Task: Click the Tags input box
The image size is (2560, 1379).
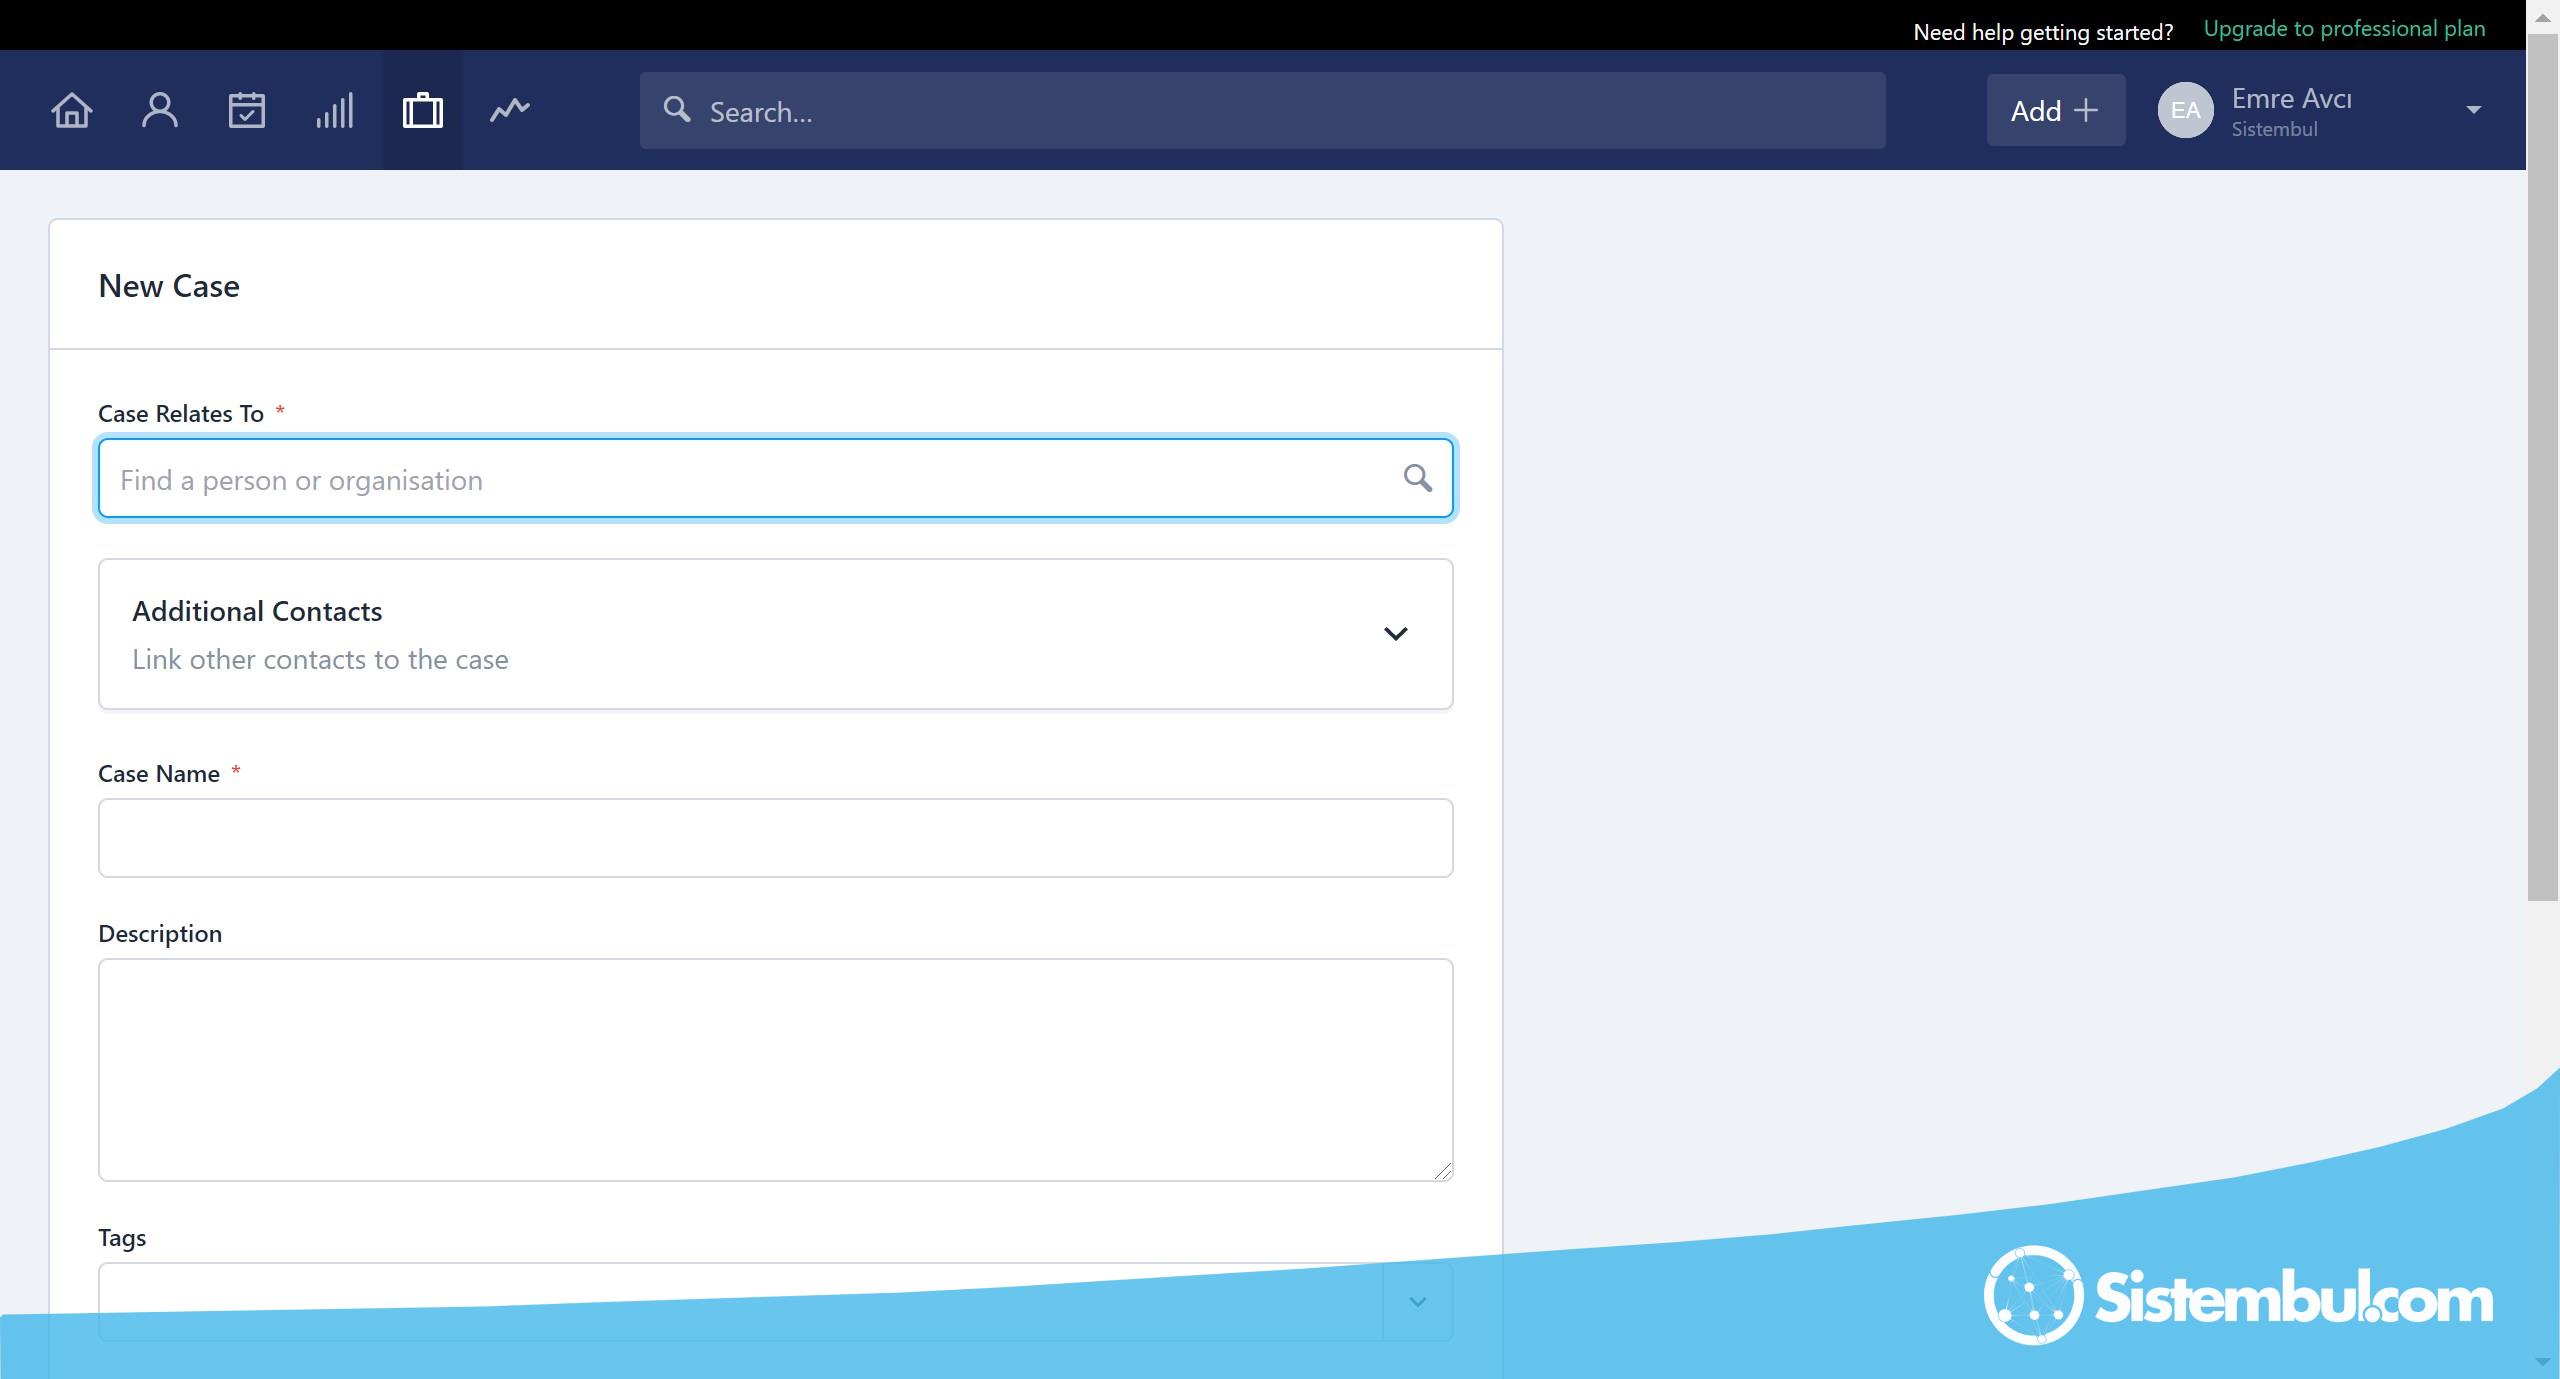Action: pyautogui.click(x=740, y=1302)
